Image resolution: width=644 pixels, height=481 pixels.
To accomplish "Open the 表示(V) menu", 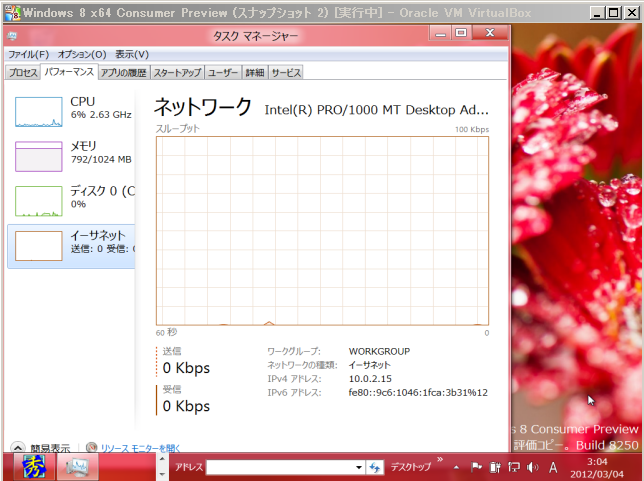I will [132, 54].
